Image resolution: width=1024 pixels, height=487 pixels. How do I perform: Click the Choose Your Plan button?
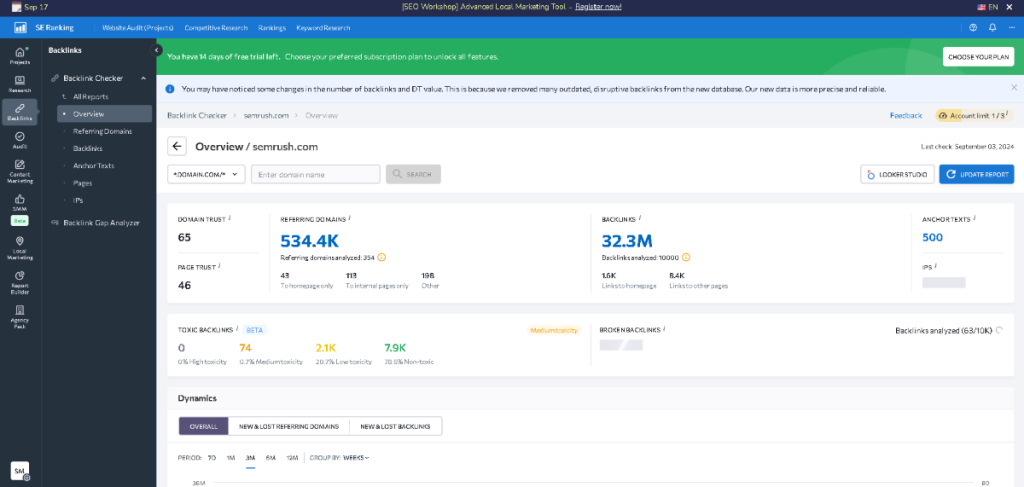(978, 57)
